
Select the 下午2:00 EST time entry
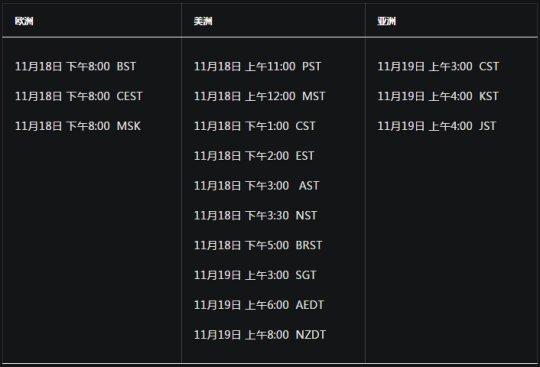pos(254,156)
